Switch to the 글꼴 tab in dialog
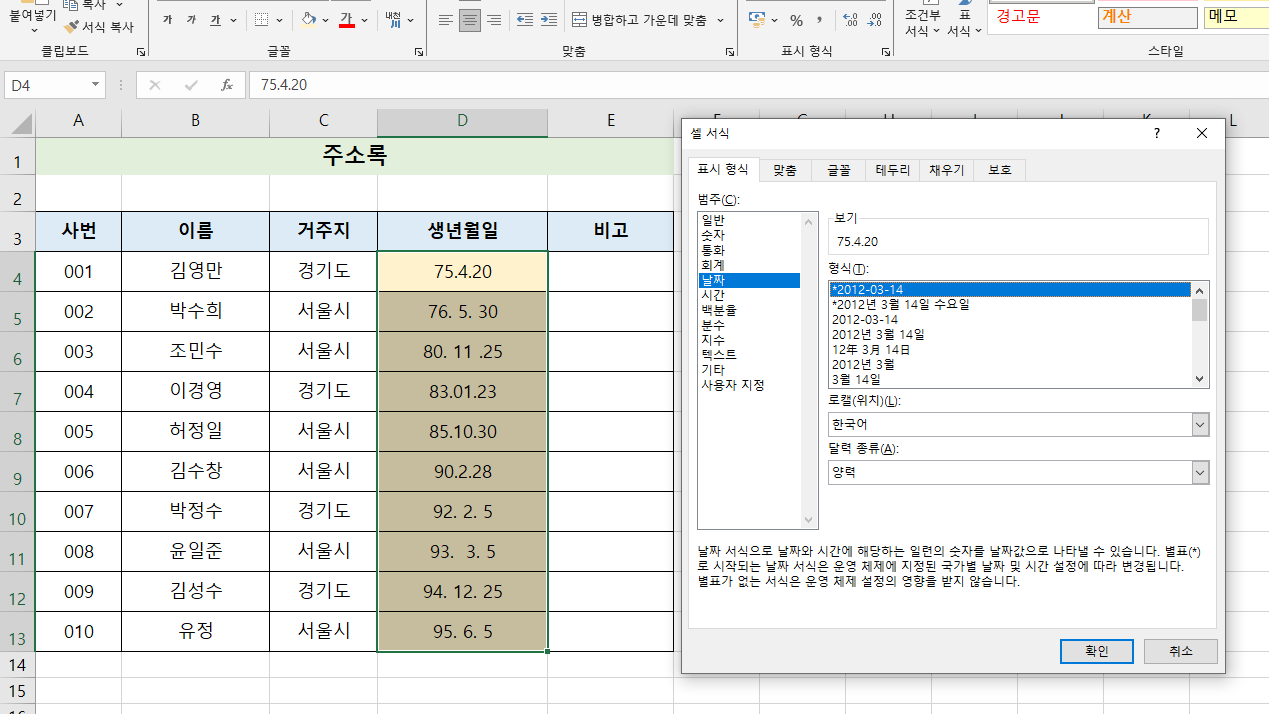 838,170
